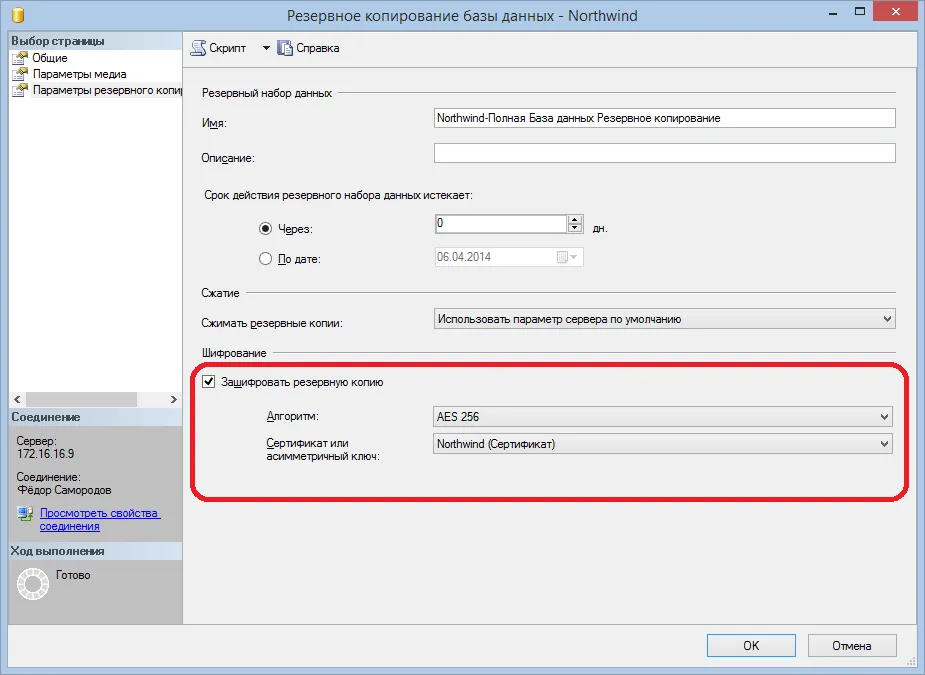Minimize the backup dialog window

tap(833, 13)
